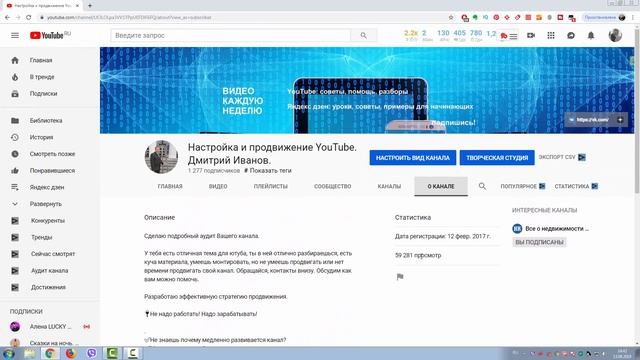This screenshot has height=360, width=640.
Task: Reload the page in the browser
Action: [x=29, y=18]
